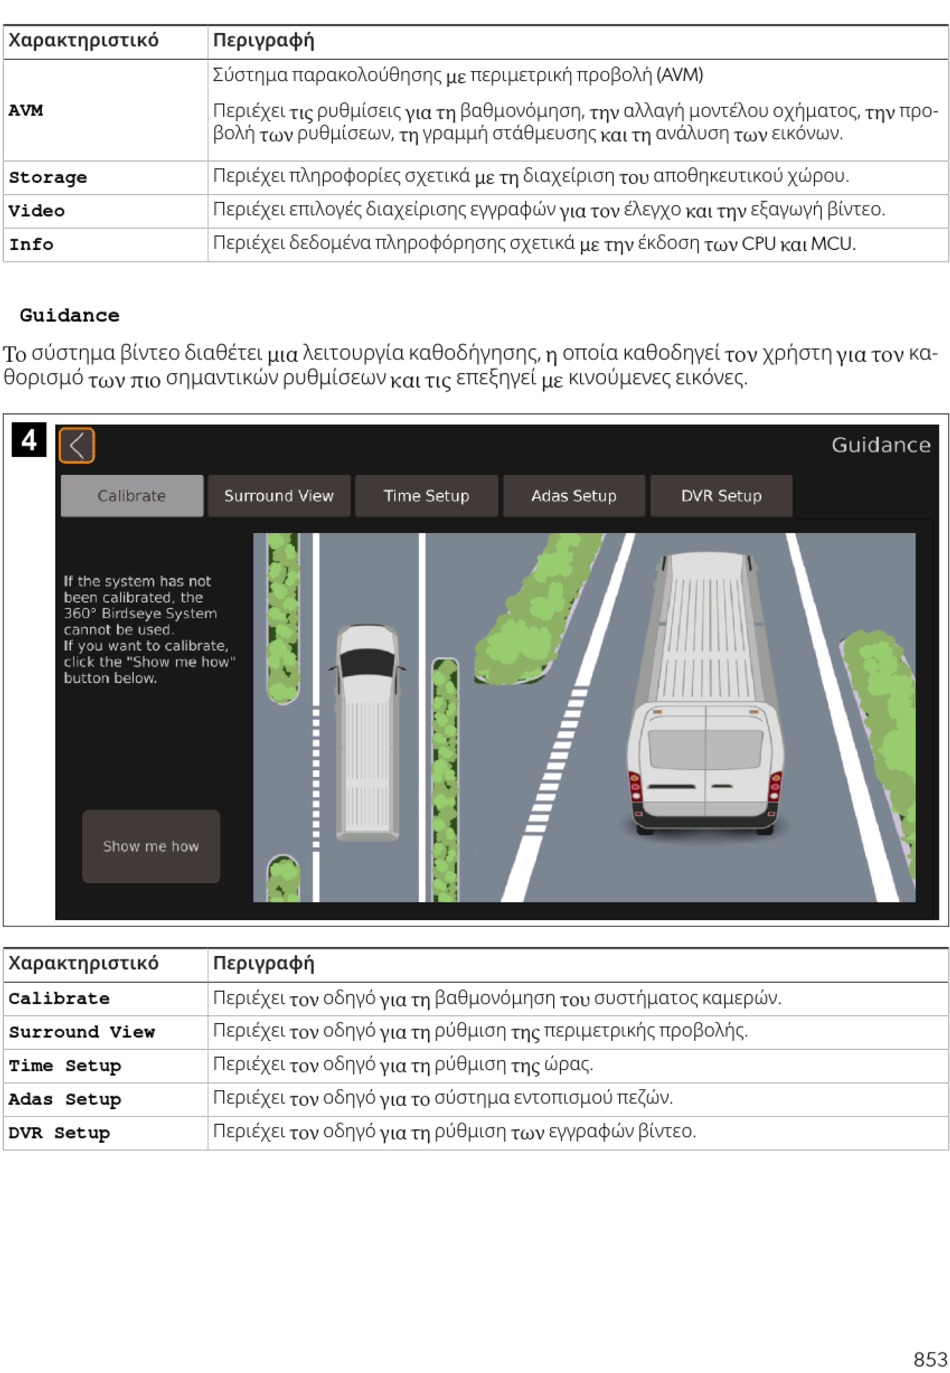The width and height of the screenshot is (950, 1373).
Task: Click the "If the system has not been calibrated" message
Action: point(150,629)
